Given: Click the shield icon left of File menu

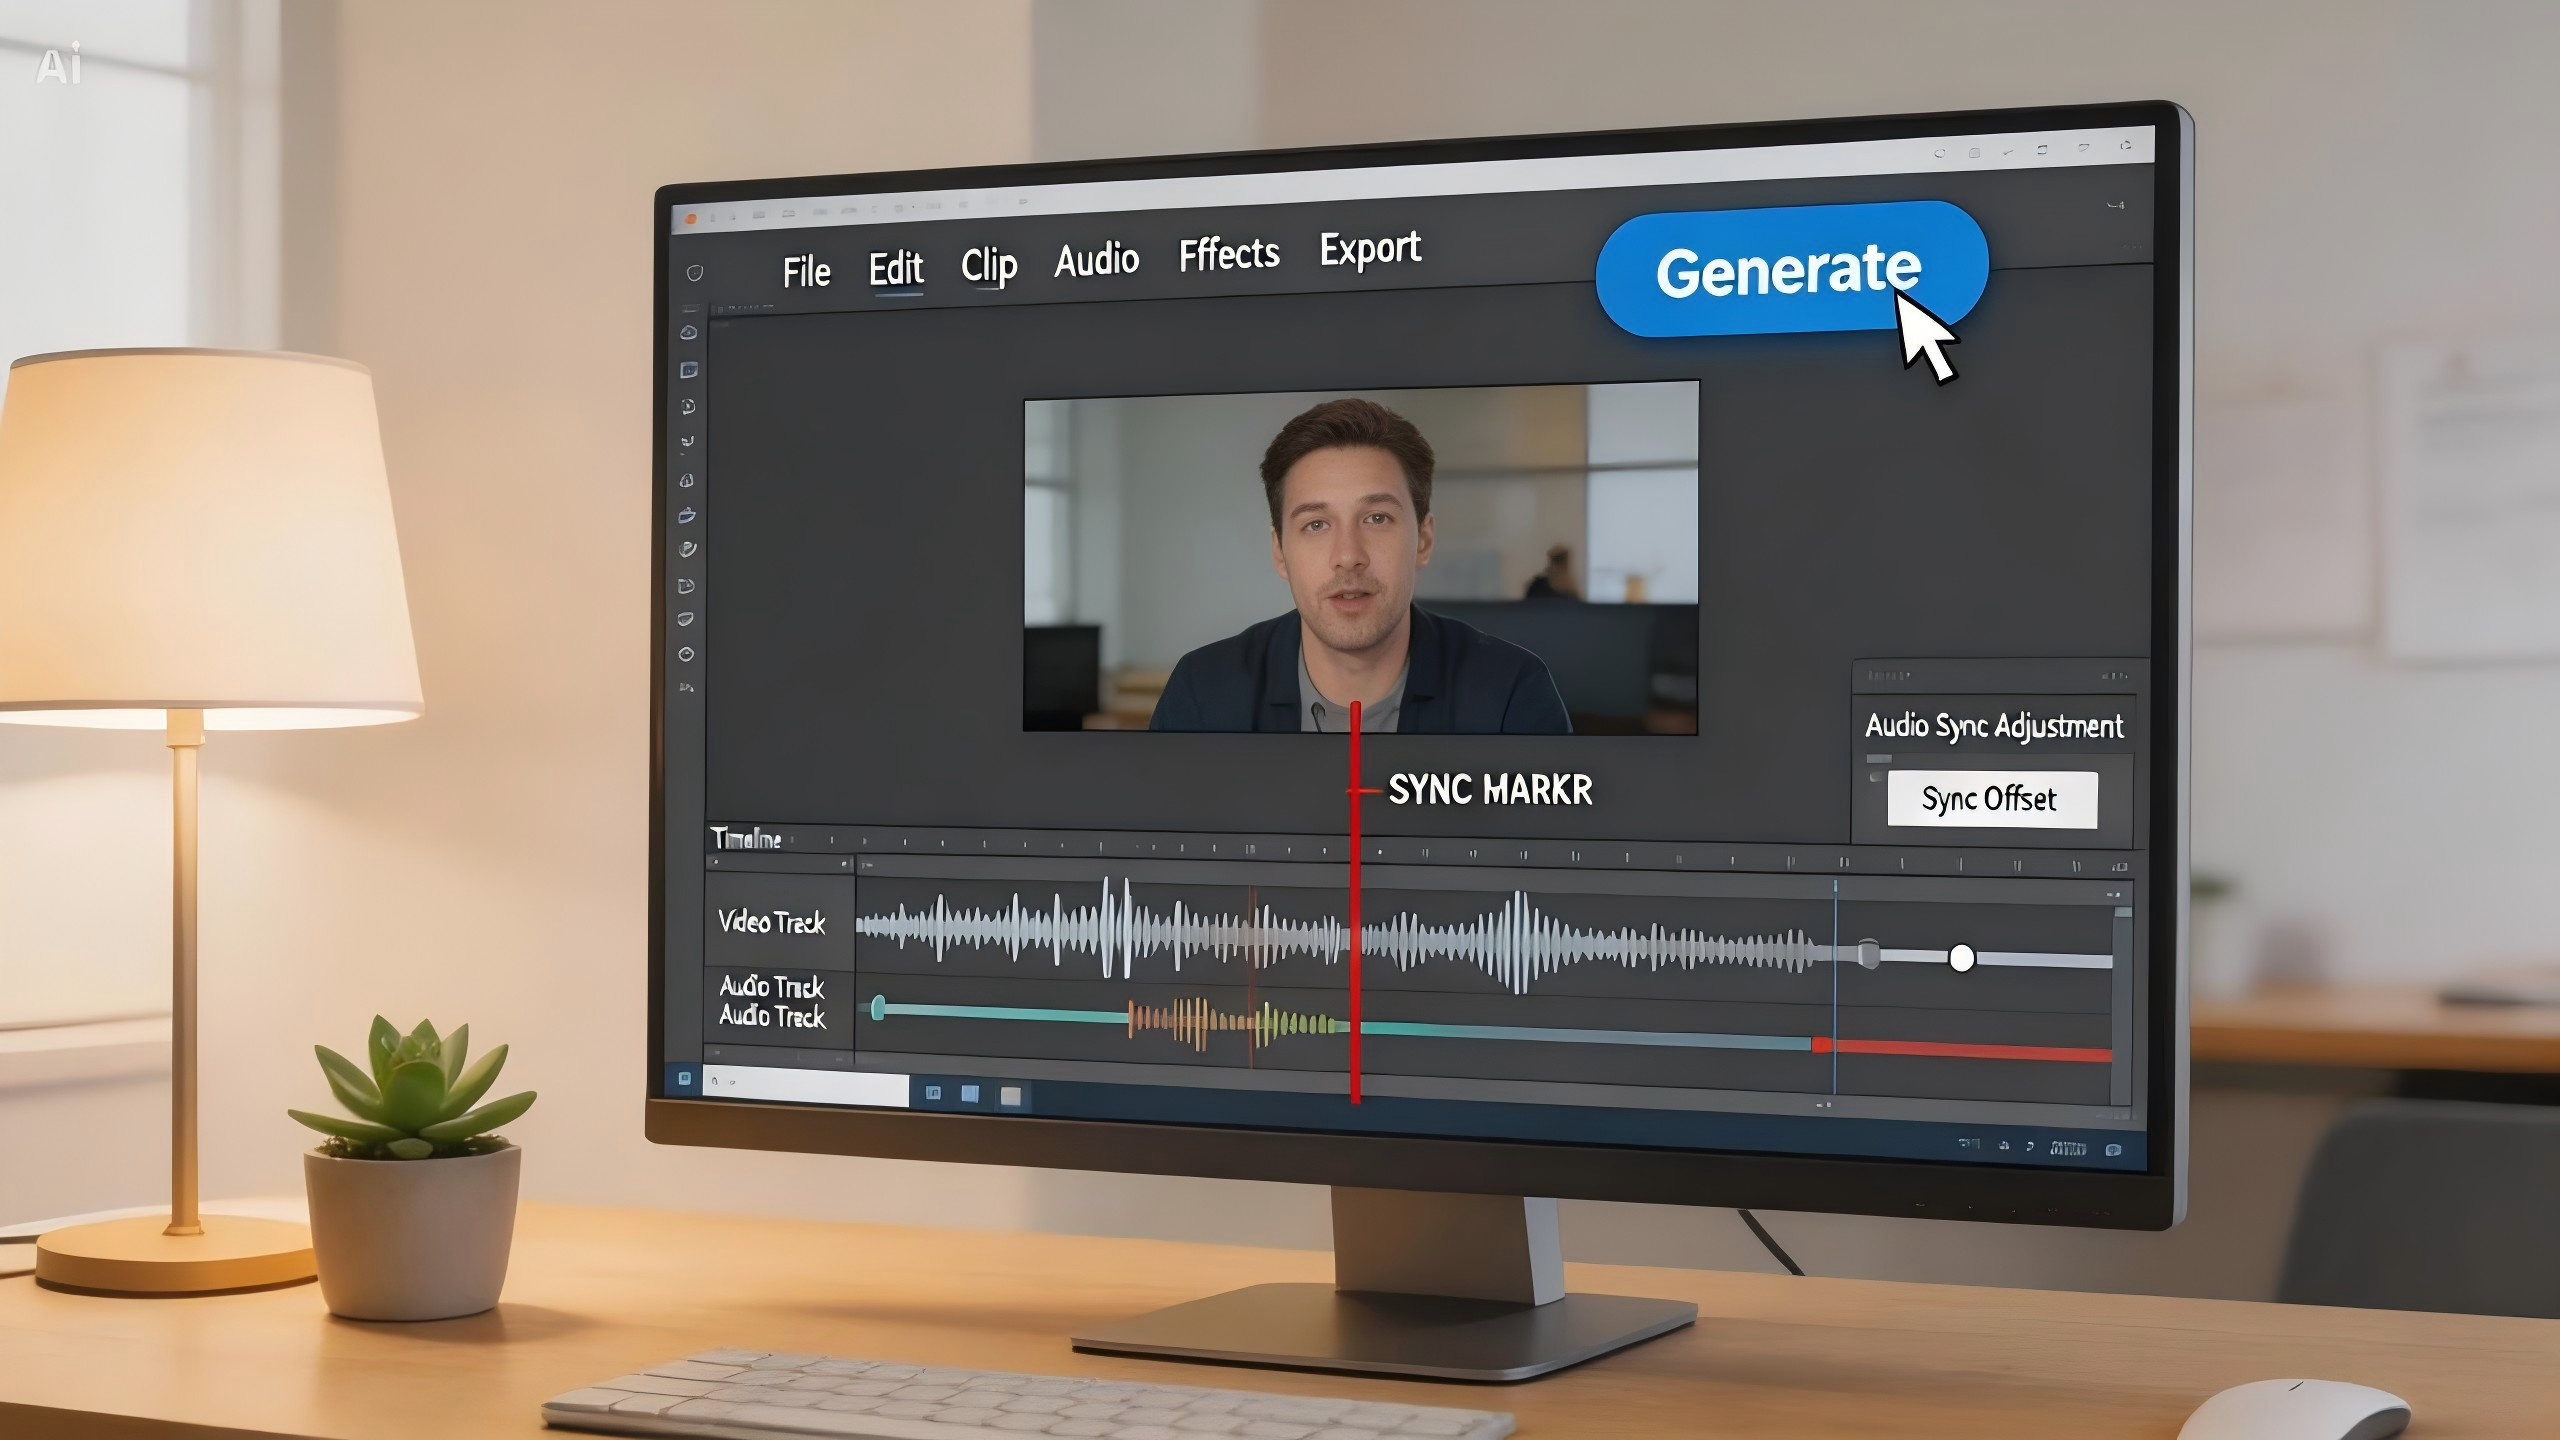Looking at the screenshot, I should [x=695, y=273].
